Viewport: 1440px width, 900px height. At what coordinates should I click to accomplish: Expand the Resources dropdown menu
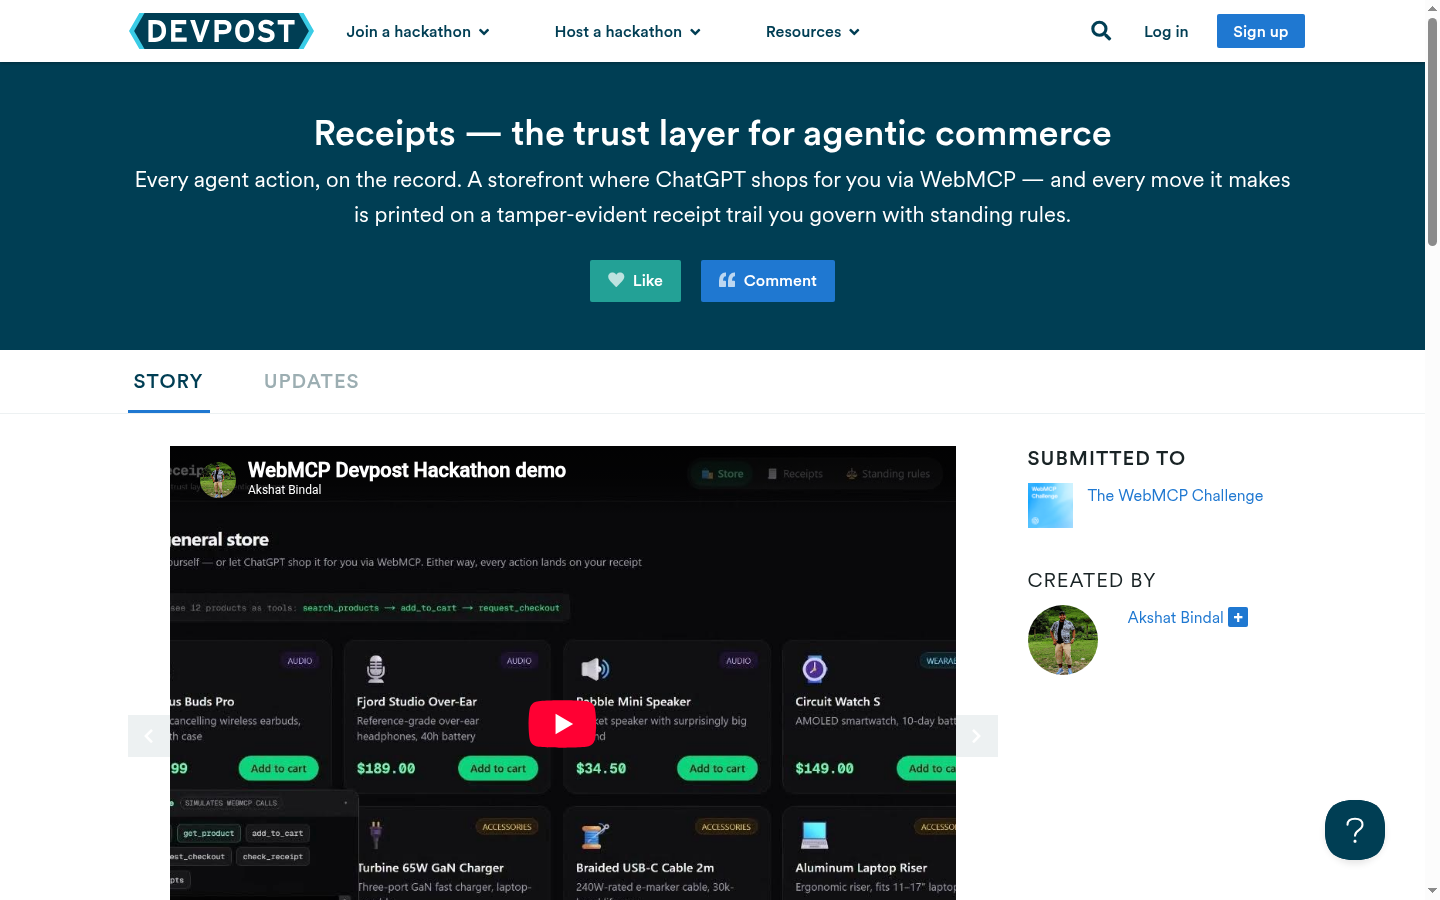point(813,32)
